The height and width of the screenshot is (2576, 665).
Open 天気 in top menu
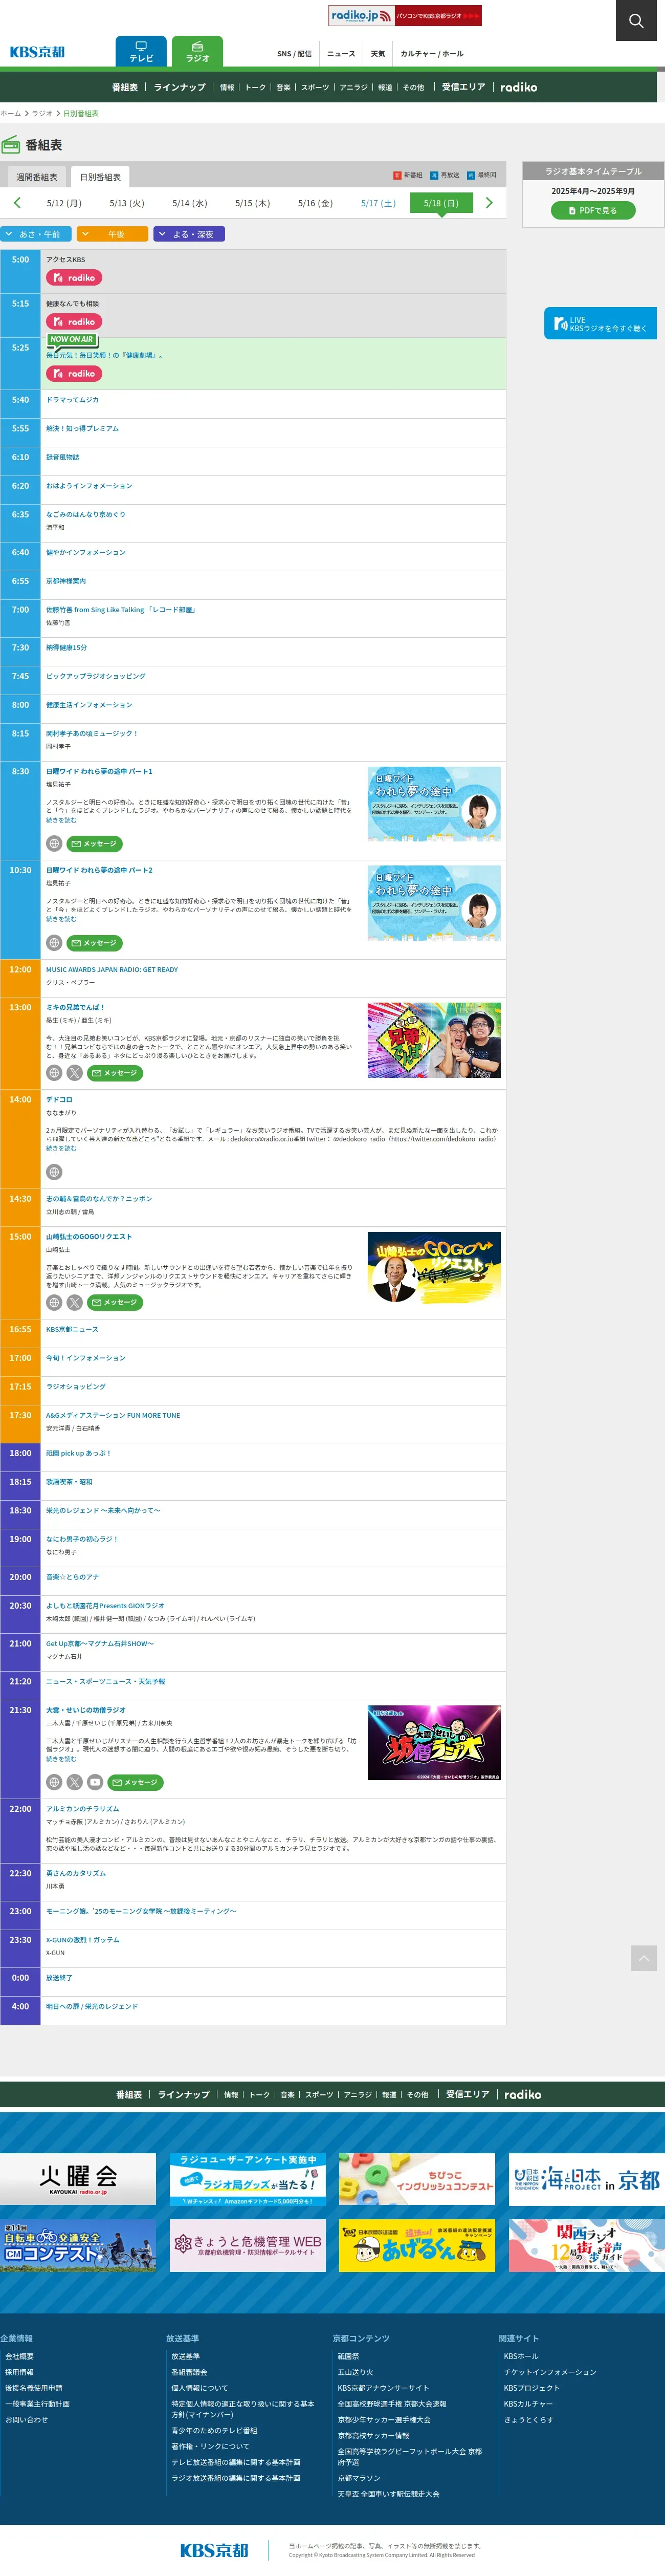click(x=378, y=54)
